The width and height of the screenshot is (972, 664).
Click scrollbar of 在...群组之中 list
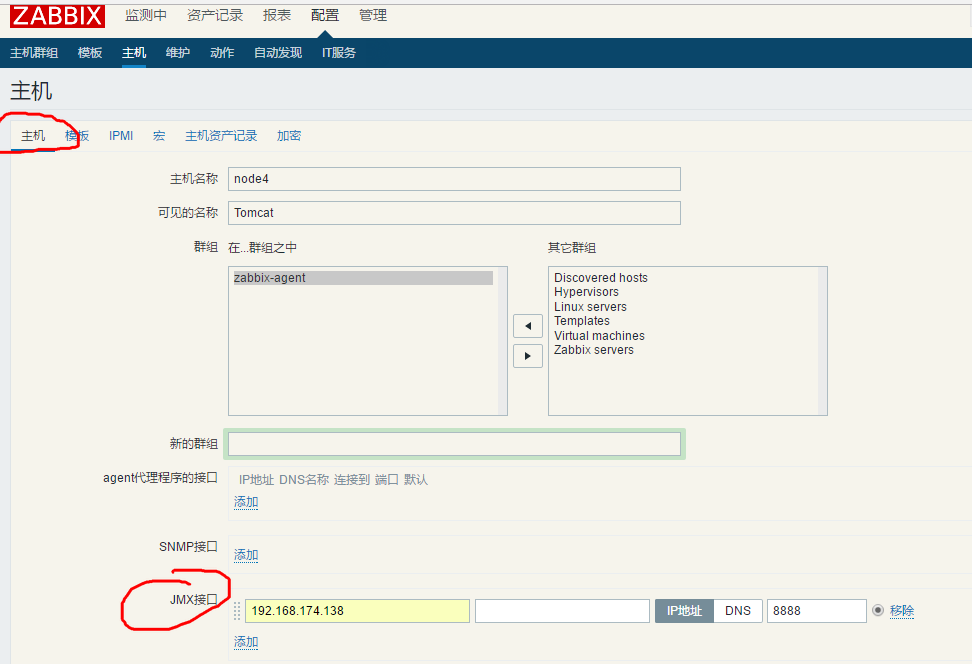pos(502,341)
